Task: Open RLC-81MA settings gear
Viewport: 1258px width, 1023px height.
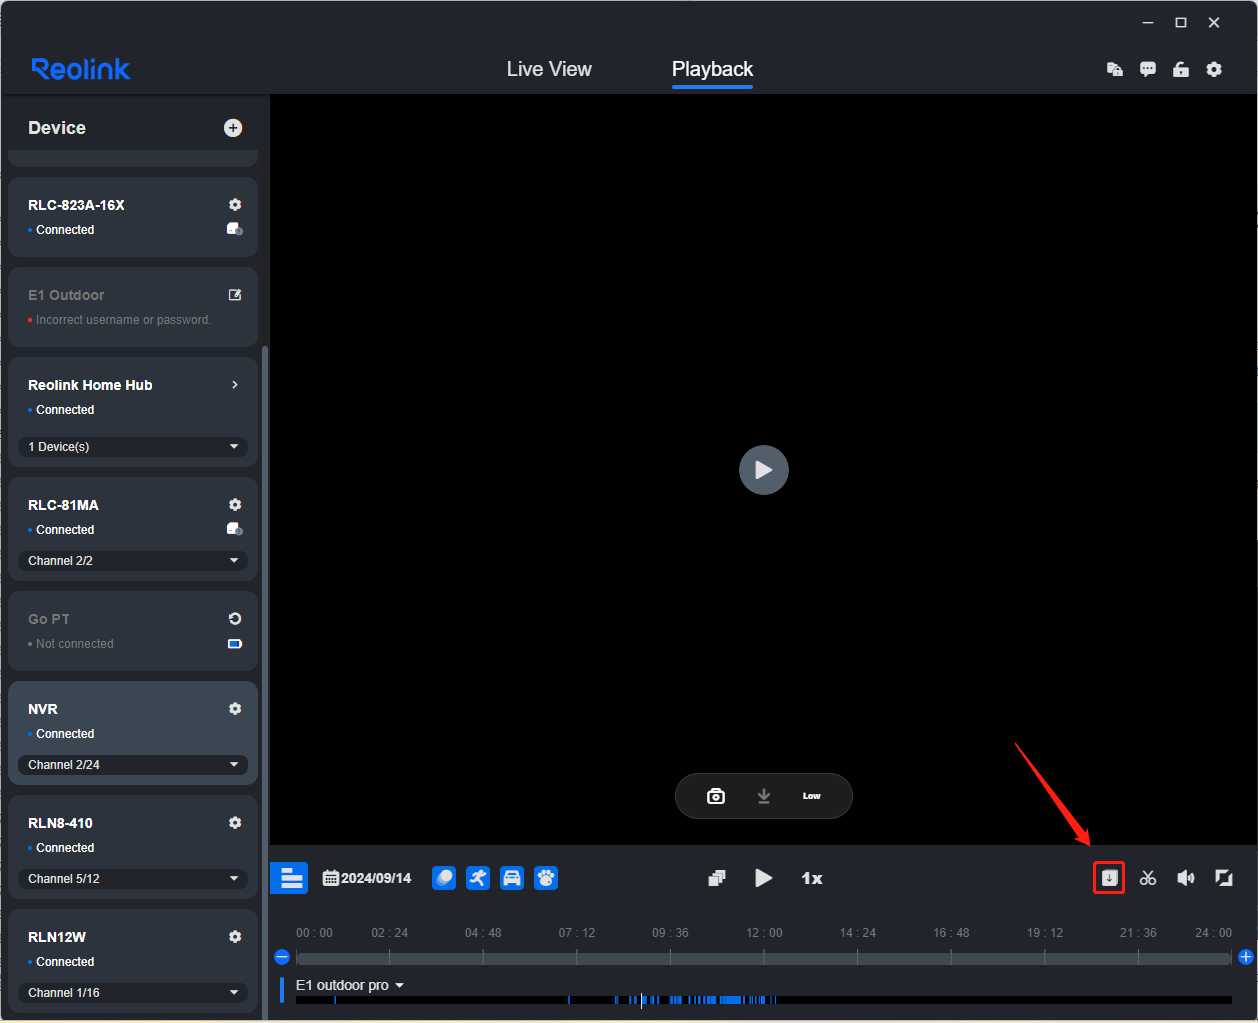Action: click(x=235, y=505)
